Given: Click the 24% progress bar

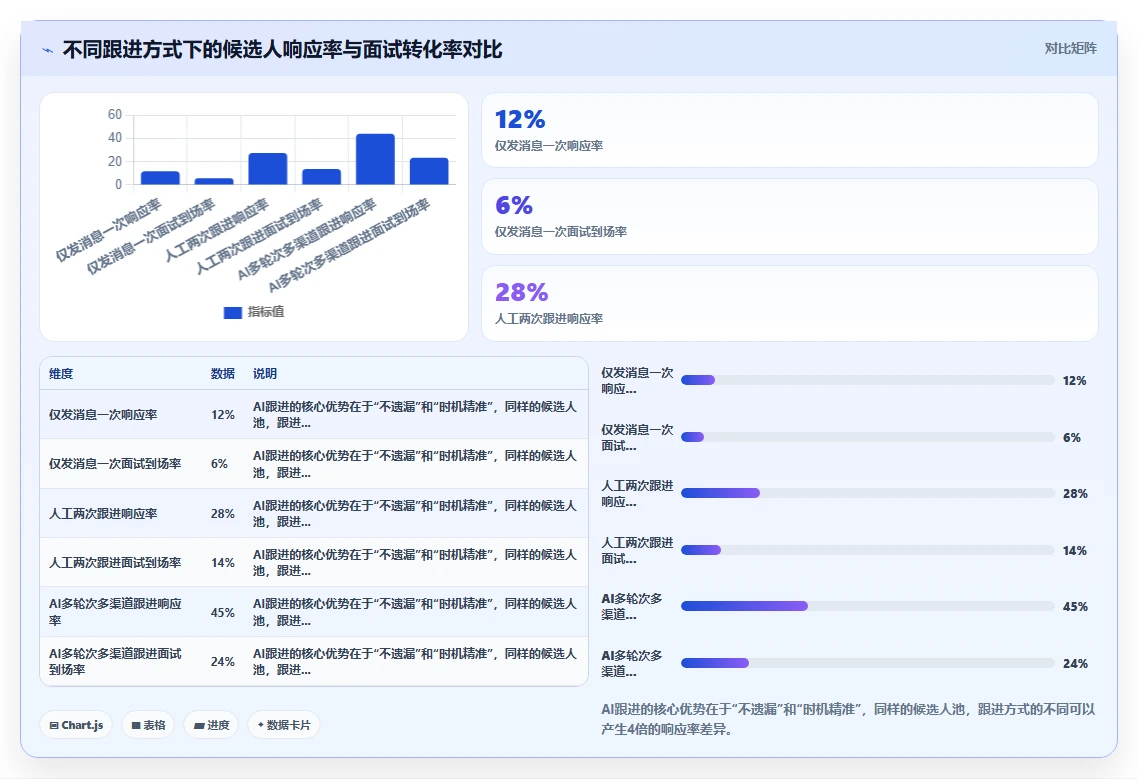Looking at the screenshot, I should [x=867, y=663].
